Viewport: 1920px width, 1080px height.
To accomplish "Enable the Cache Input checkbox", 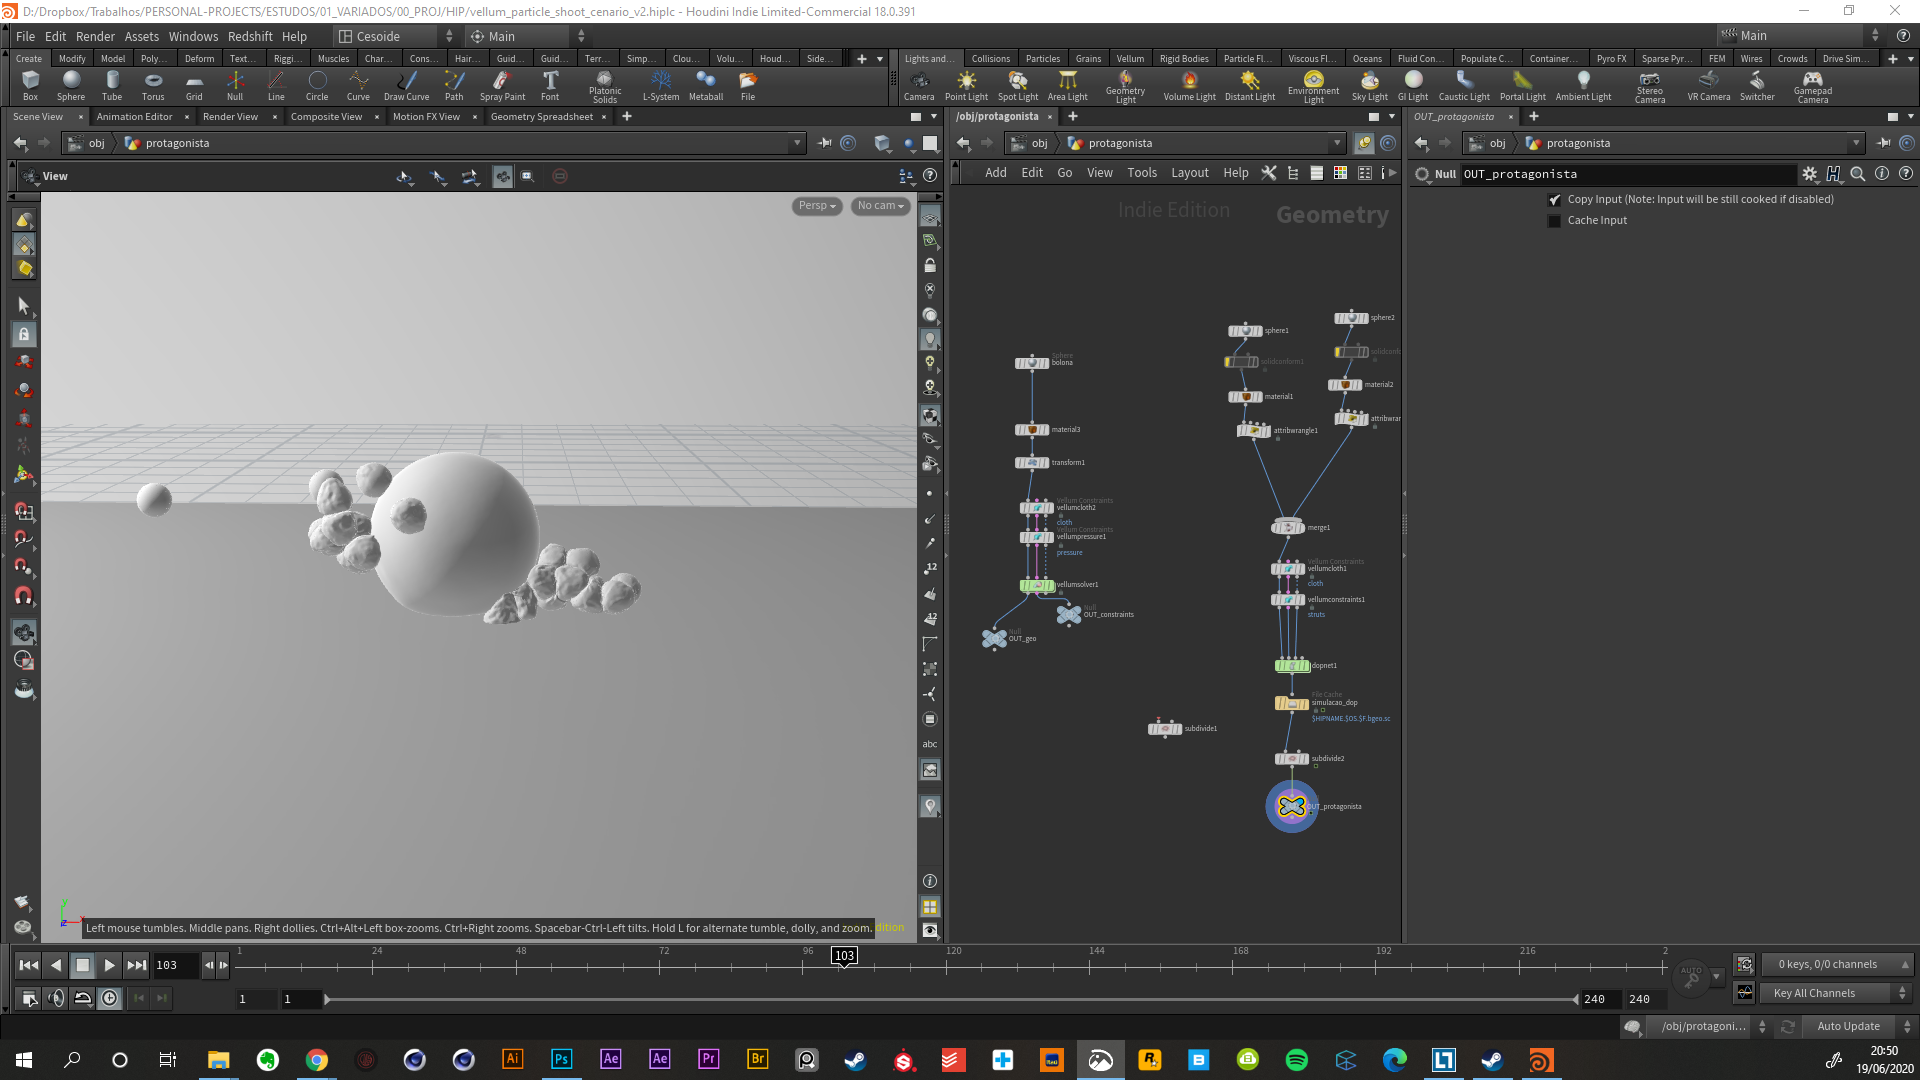I will click(x=1554, y=221).
